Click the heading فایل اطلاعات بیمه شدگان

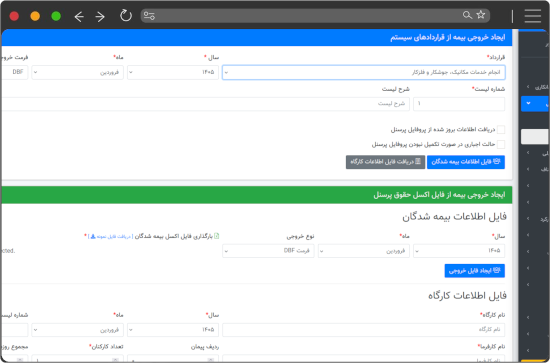tap(454, 217)
